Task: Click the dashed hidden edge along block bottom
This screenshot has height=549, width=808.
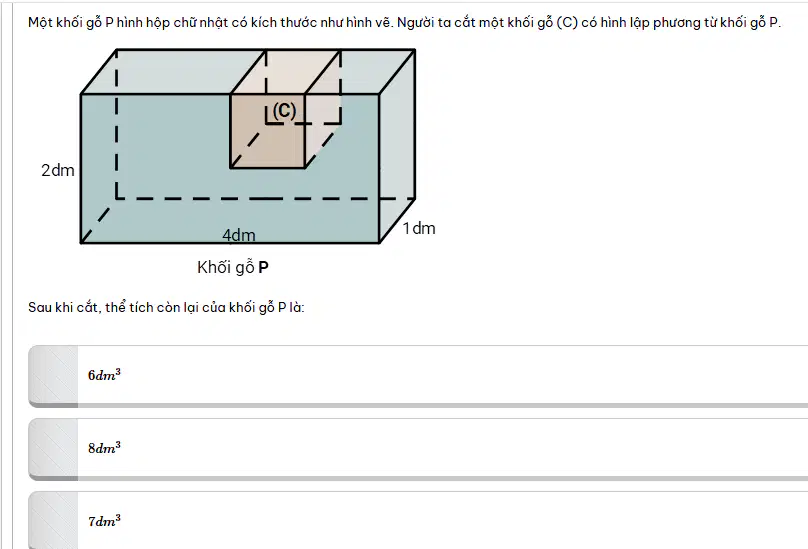Action: 266,198
